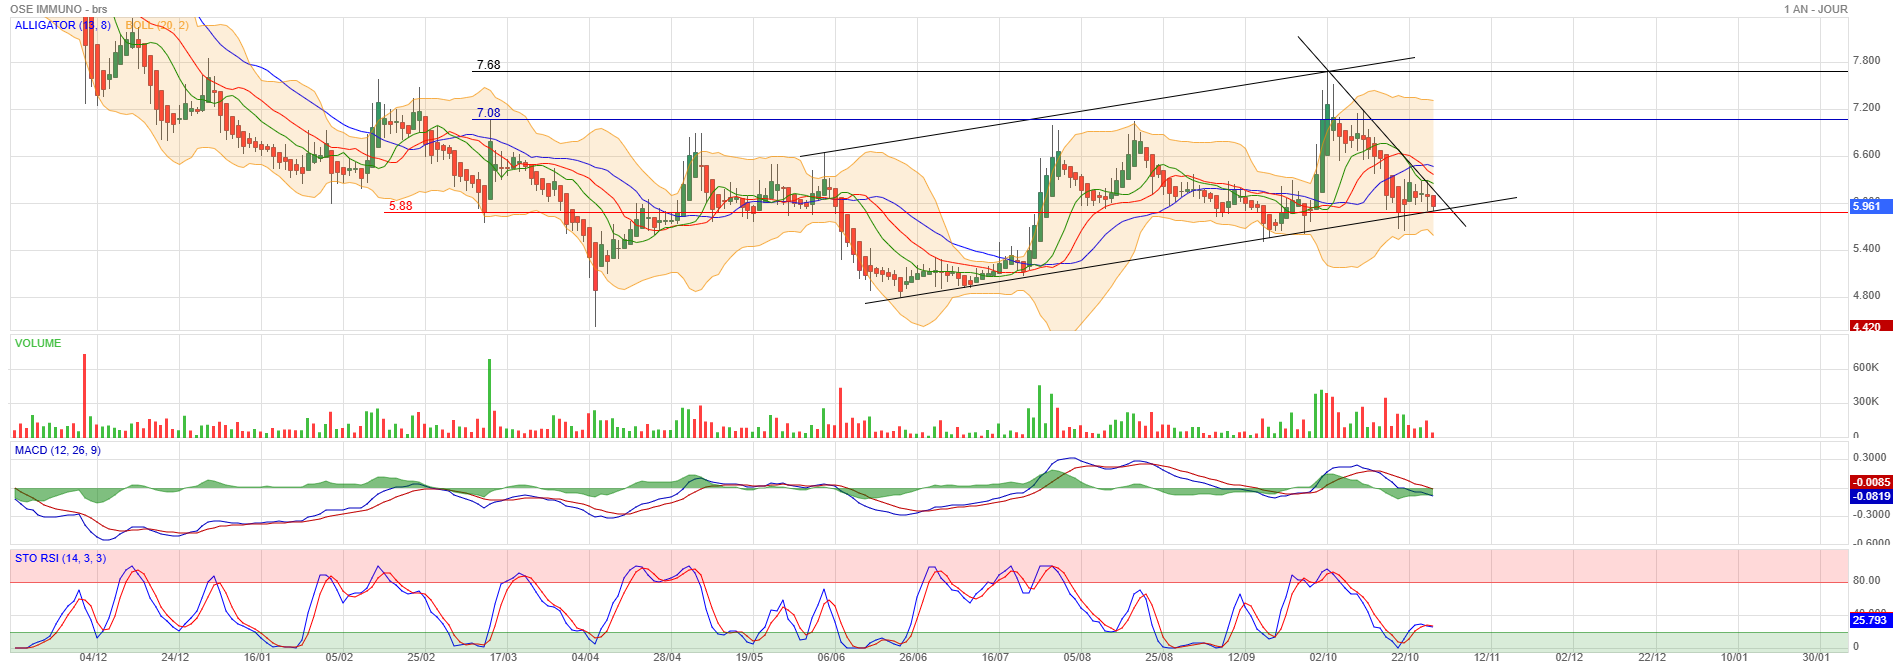1893x667 pixels.
Task: Click the blue -0.0819 MACD value tag
Action: click(1870, 496)
